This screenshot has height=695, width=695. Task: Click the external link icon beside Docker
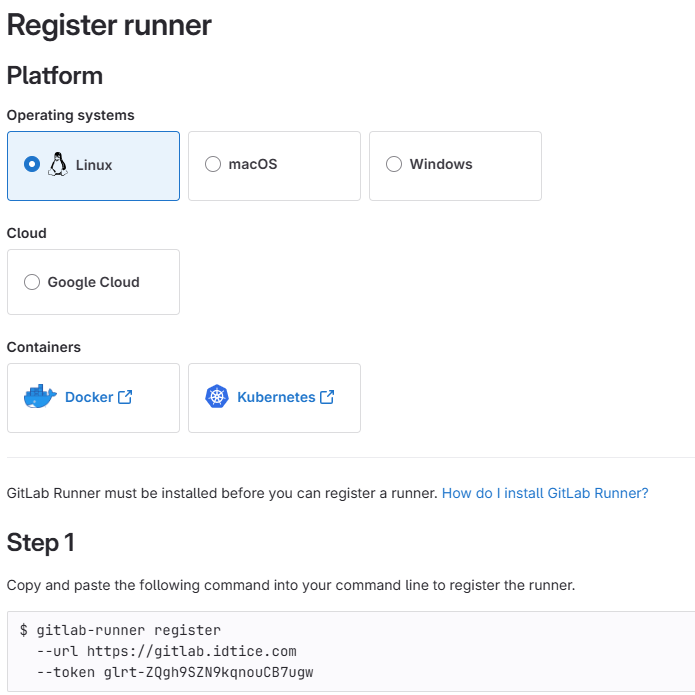(125, 397)
